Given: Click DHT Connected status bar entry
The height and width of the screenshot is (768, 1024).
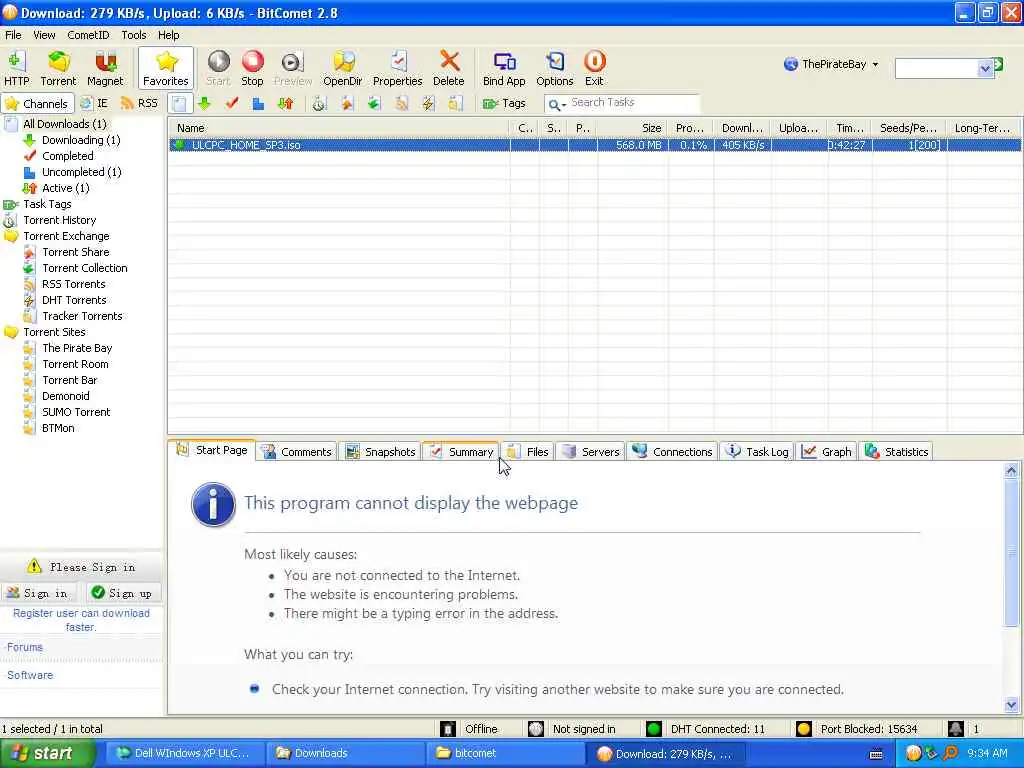Looking at the screenshot, I should click(x=707, y=729).
